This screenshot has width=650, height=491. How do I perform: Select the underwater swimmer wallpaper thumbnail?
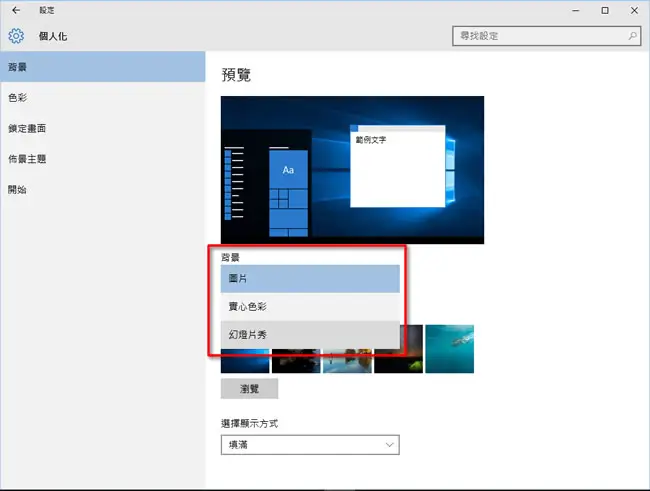tap(449, 349)
